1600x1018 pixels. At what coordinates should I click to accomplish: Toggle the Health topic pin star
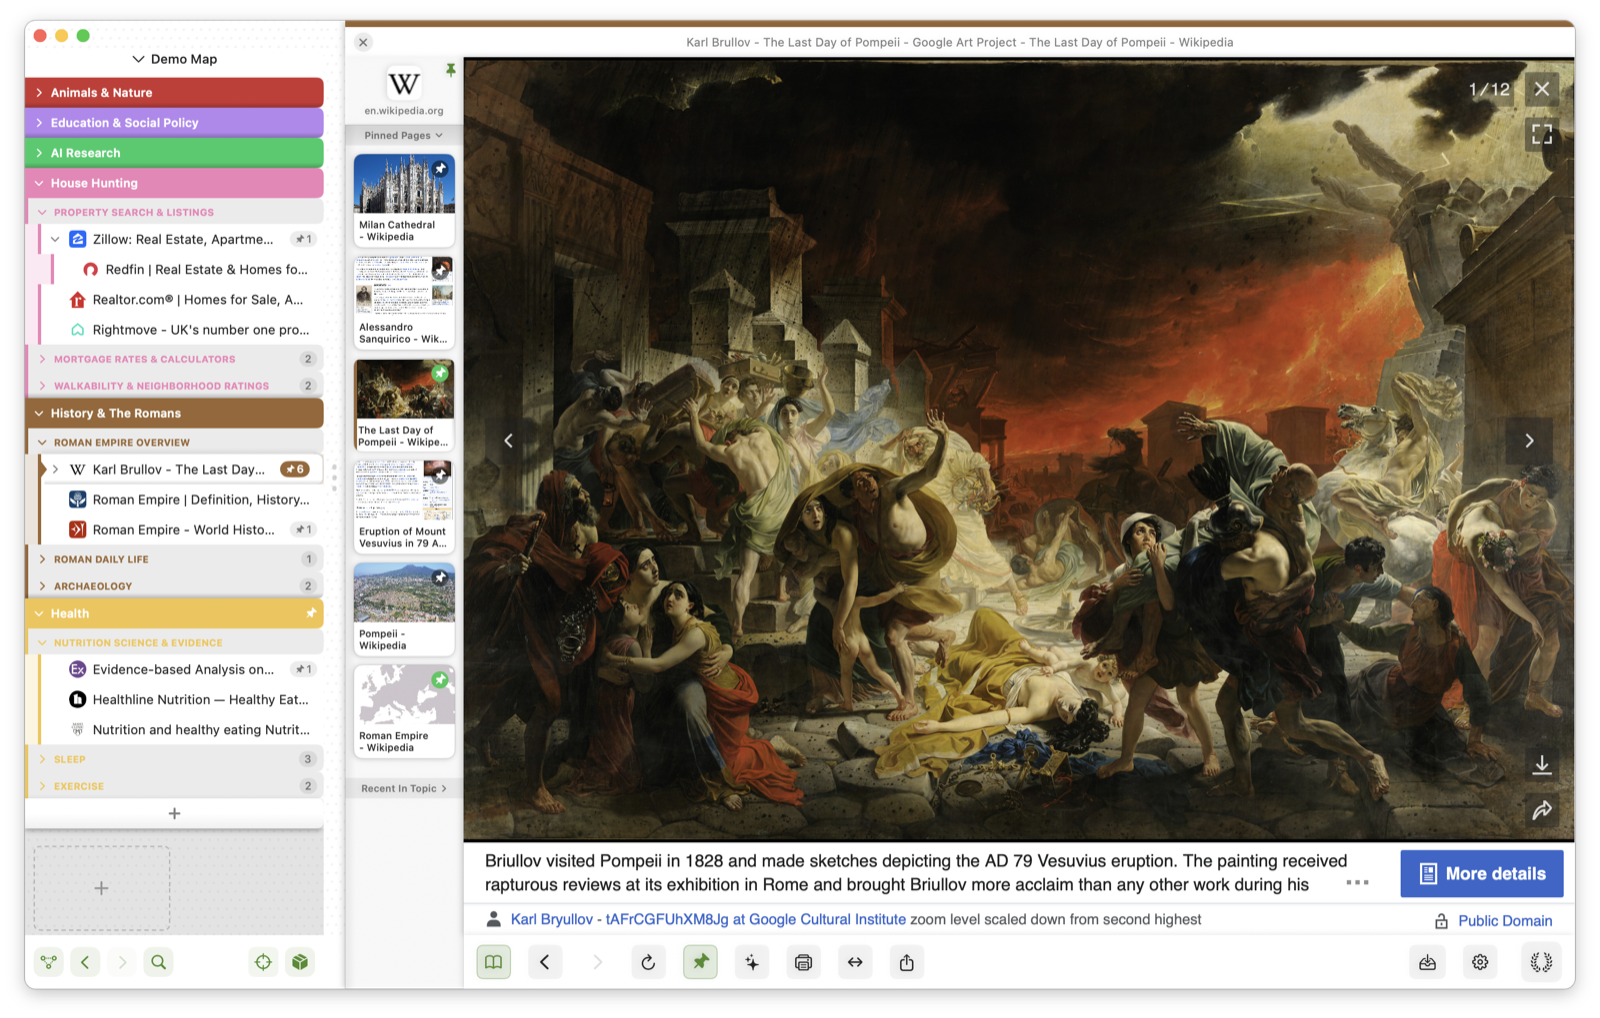pos(311,613)
